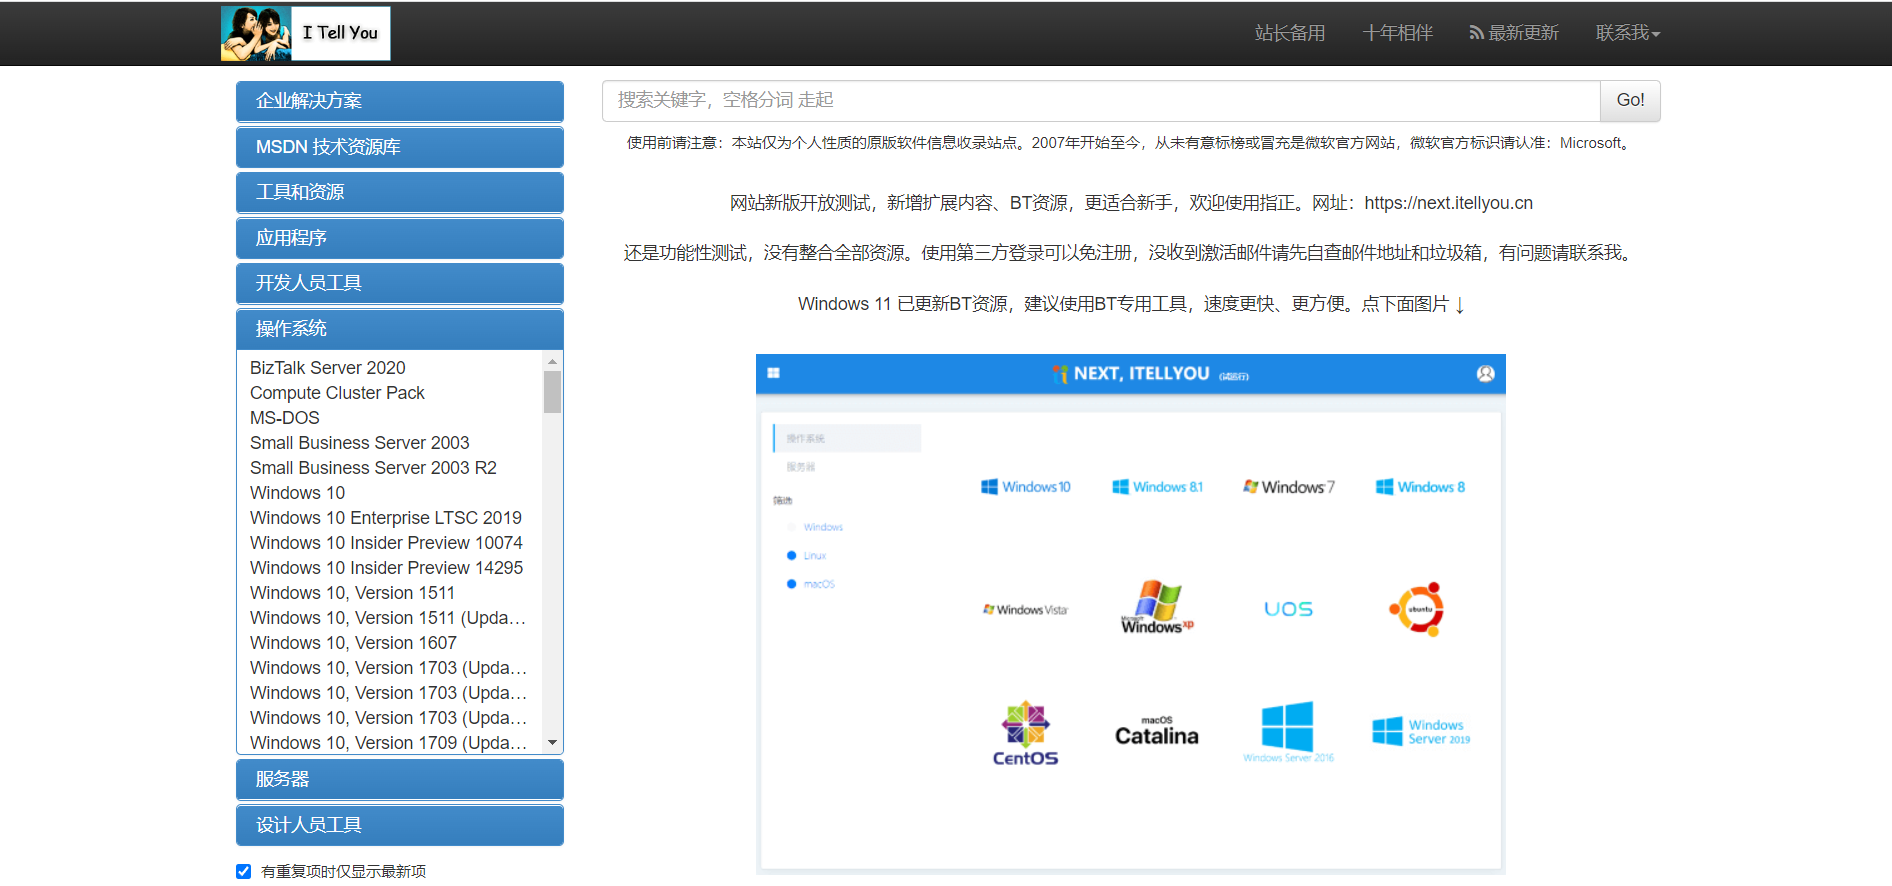Viewport: 1892px width, 886px height.
Task: Click the user avatar icon in preview header
Action: (x=1486, y=374)
